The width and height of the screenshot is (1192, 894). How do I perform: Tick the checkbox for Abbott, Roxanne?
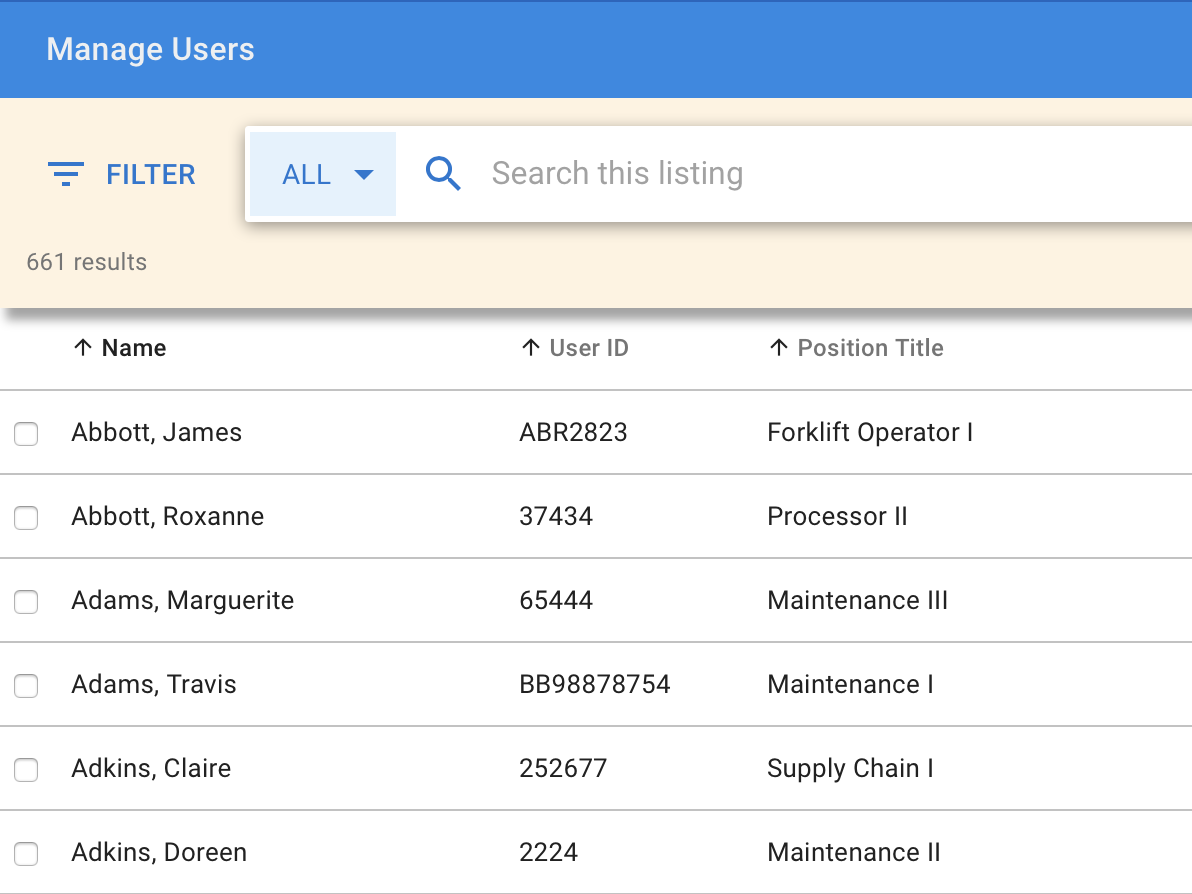(26, 518)
